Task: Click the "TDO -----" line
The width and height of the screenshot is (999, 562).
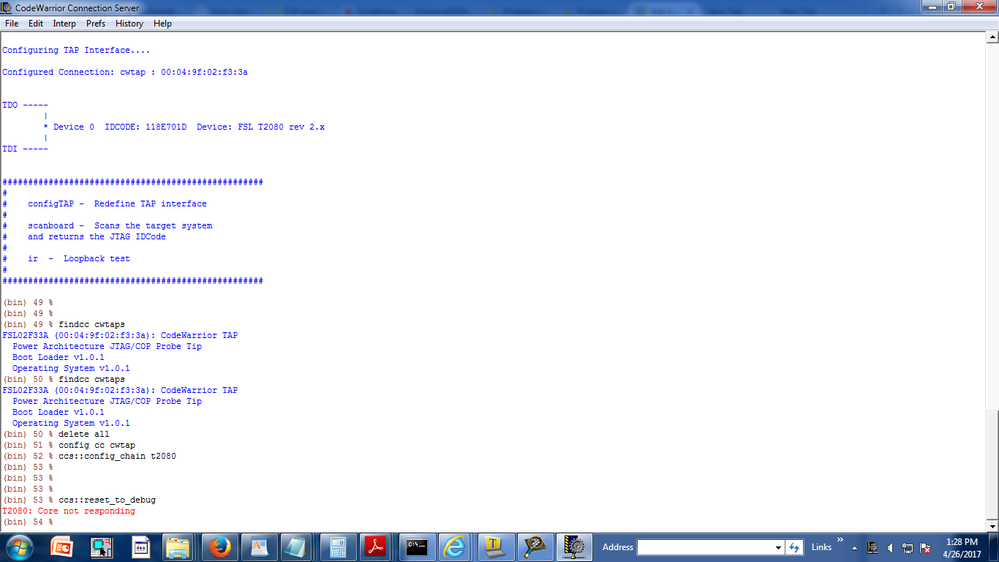Action: pyautogui.click(x=25, y=105)
